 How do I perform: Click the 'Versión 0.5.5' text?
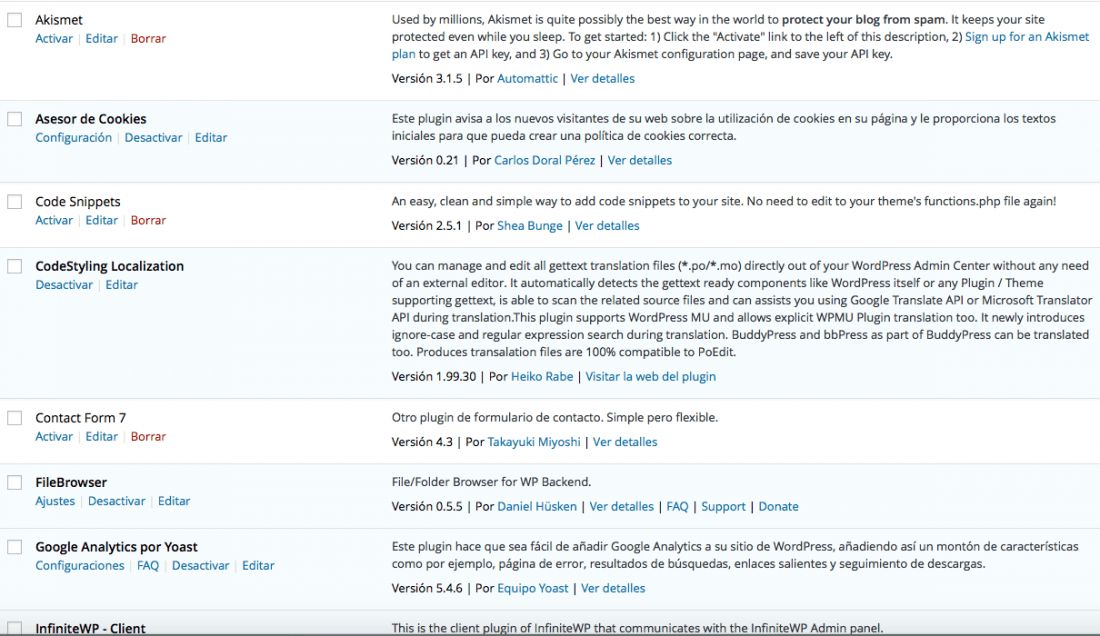point(427,506)
